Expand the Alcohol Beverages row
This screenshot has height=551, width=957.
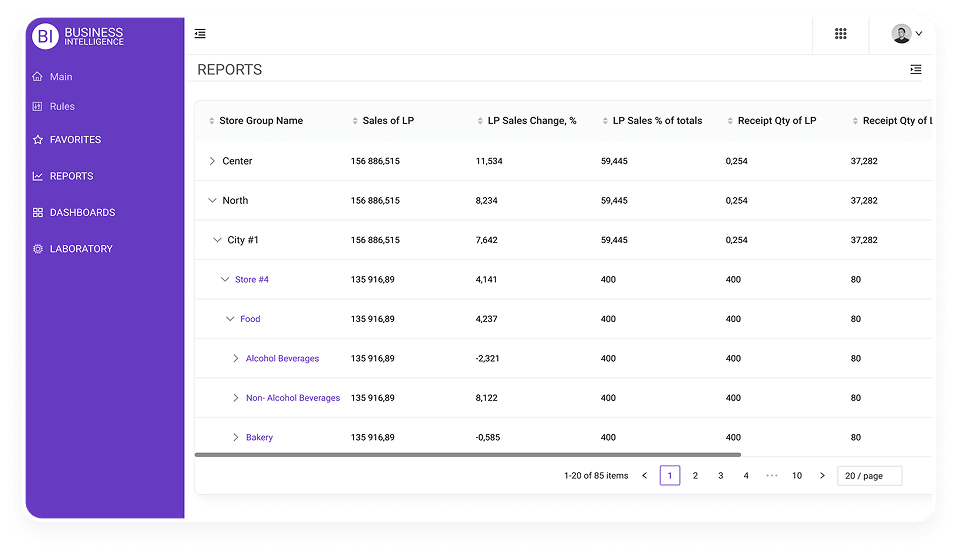point(236,358)
